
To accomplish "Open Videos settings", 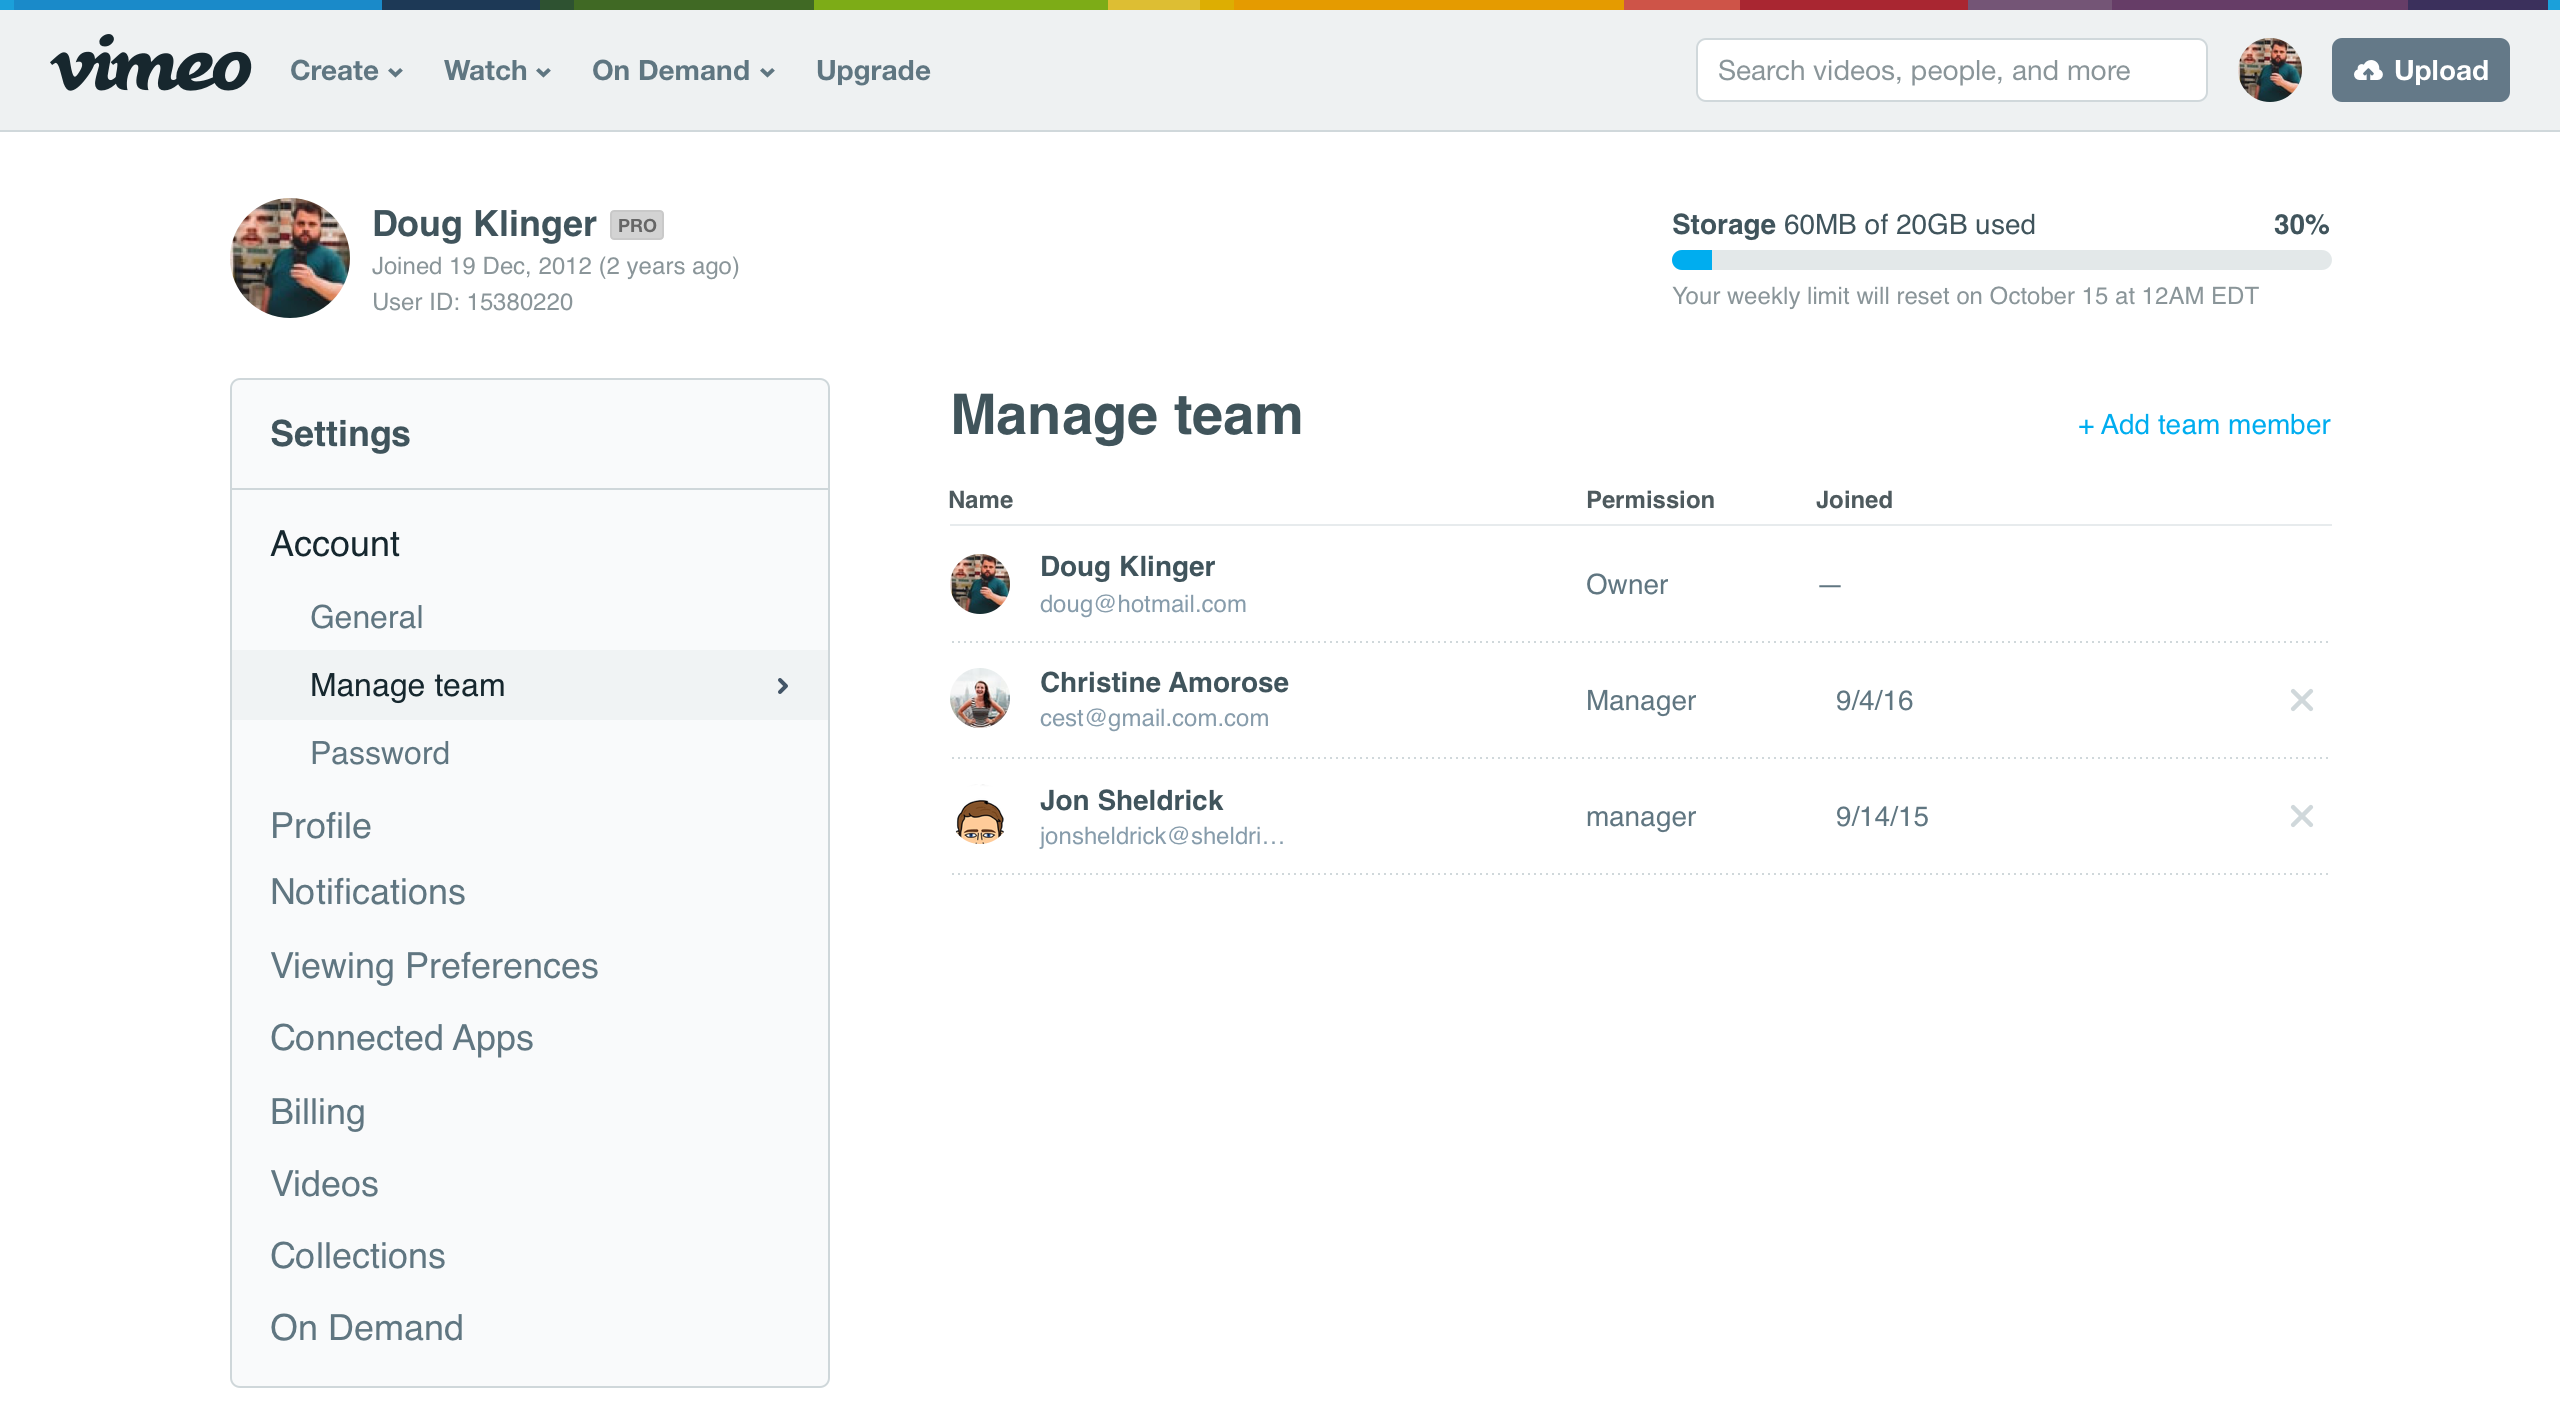I will [324, 1184].
